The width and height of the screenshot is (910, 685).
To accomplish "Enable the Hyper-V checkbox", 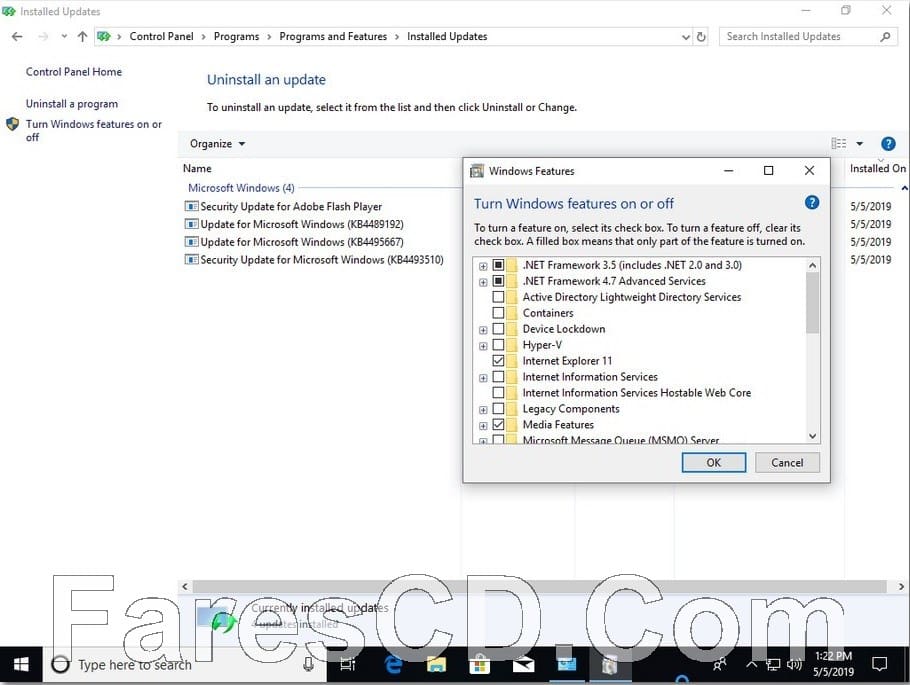I will pyautogui.click(x=498, y=345).
